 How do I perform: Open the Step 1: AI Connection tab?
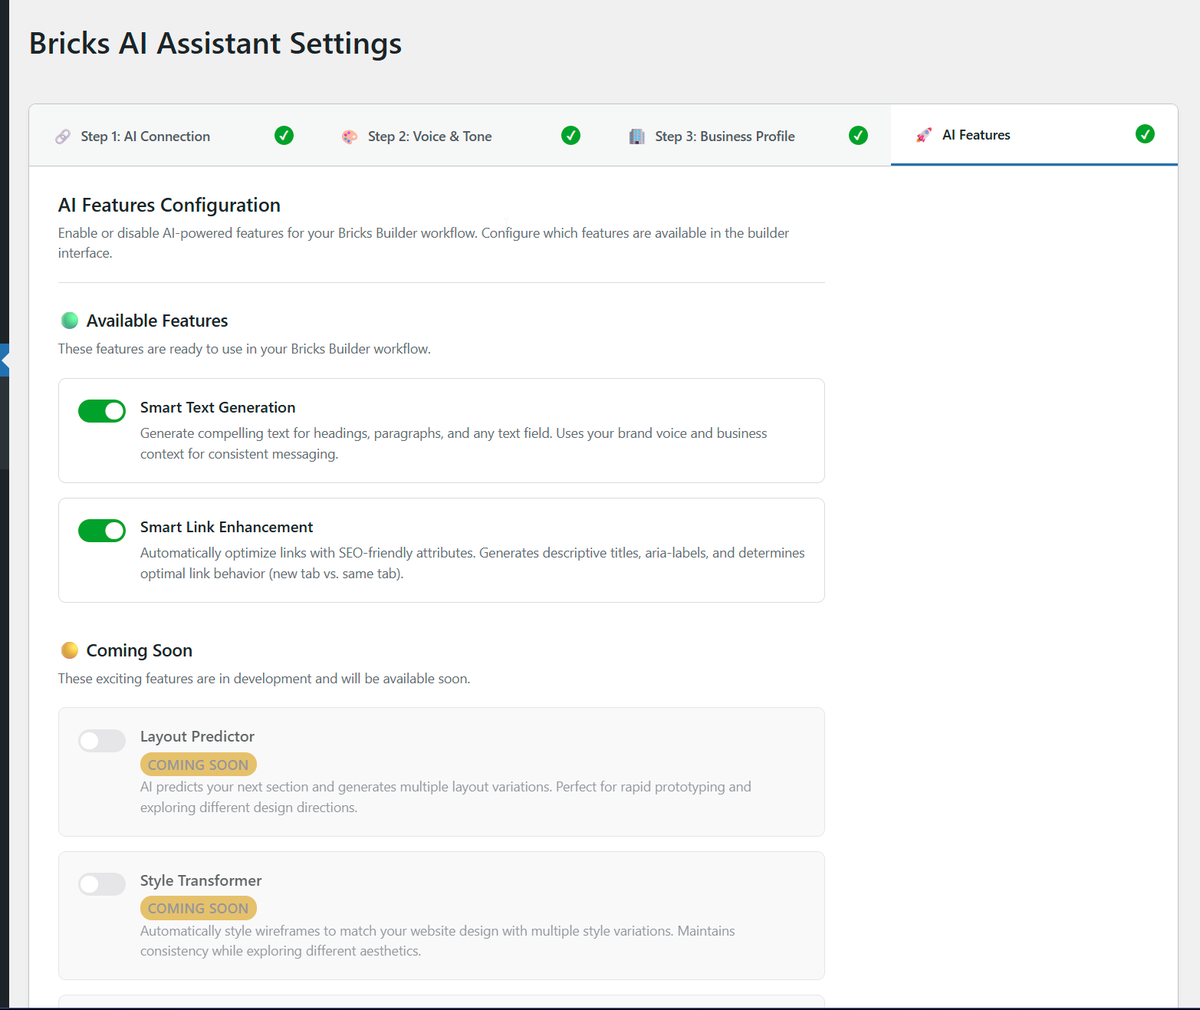pyautogui.click(x=173, y=136)
